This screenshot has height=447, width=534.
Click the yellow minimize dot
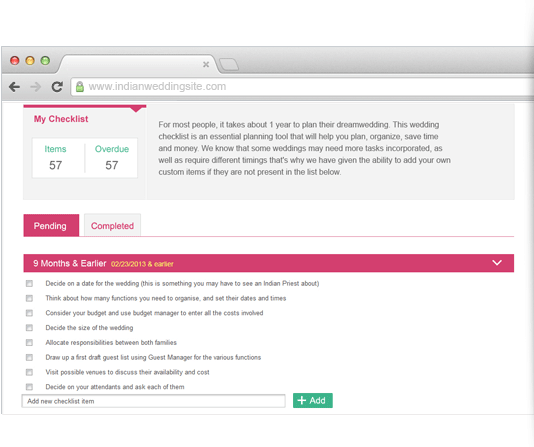point(30,61)
